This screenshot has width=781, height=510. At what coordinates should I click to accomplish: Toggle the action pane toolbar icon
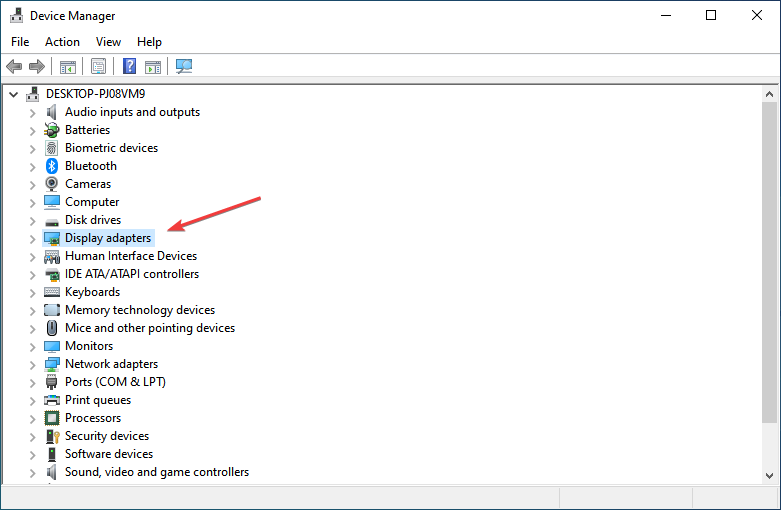(x=153, y=66)
